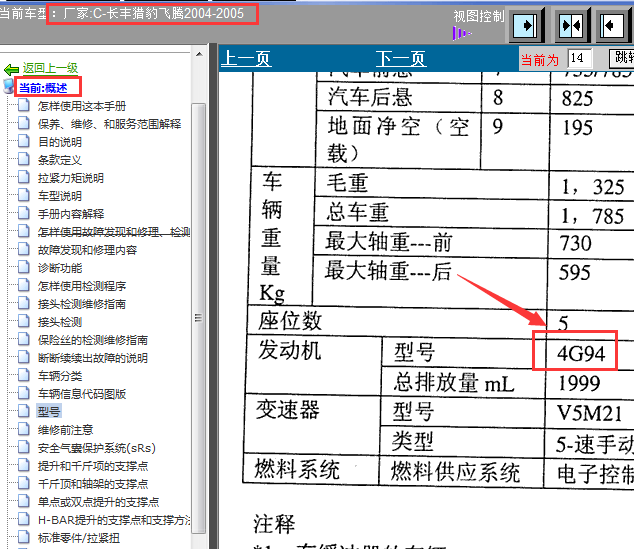Click document icon beside 安全气囊保护系统

pyautogui.click(x=24, y=447)
